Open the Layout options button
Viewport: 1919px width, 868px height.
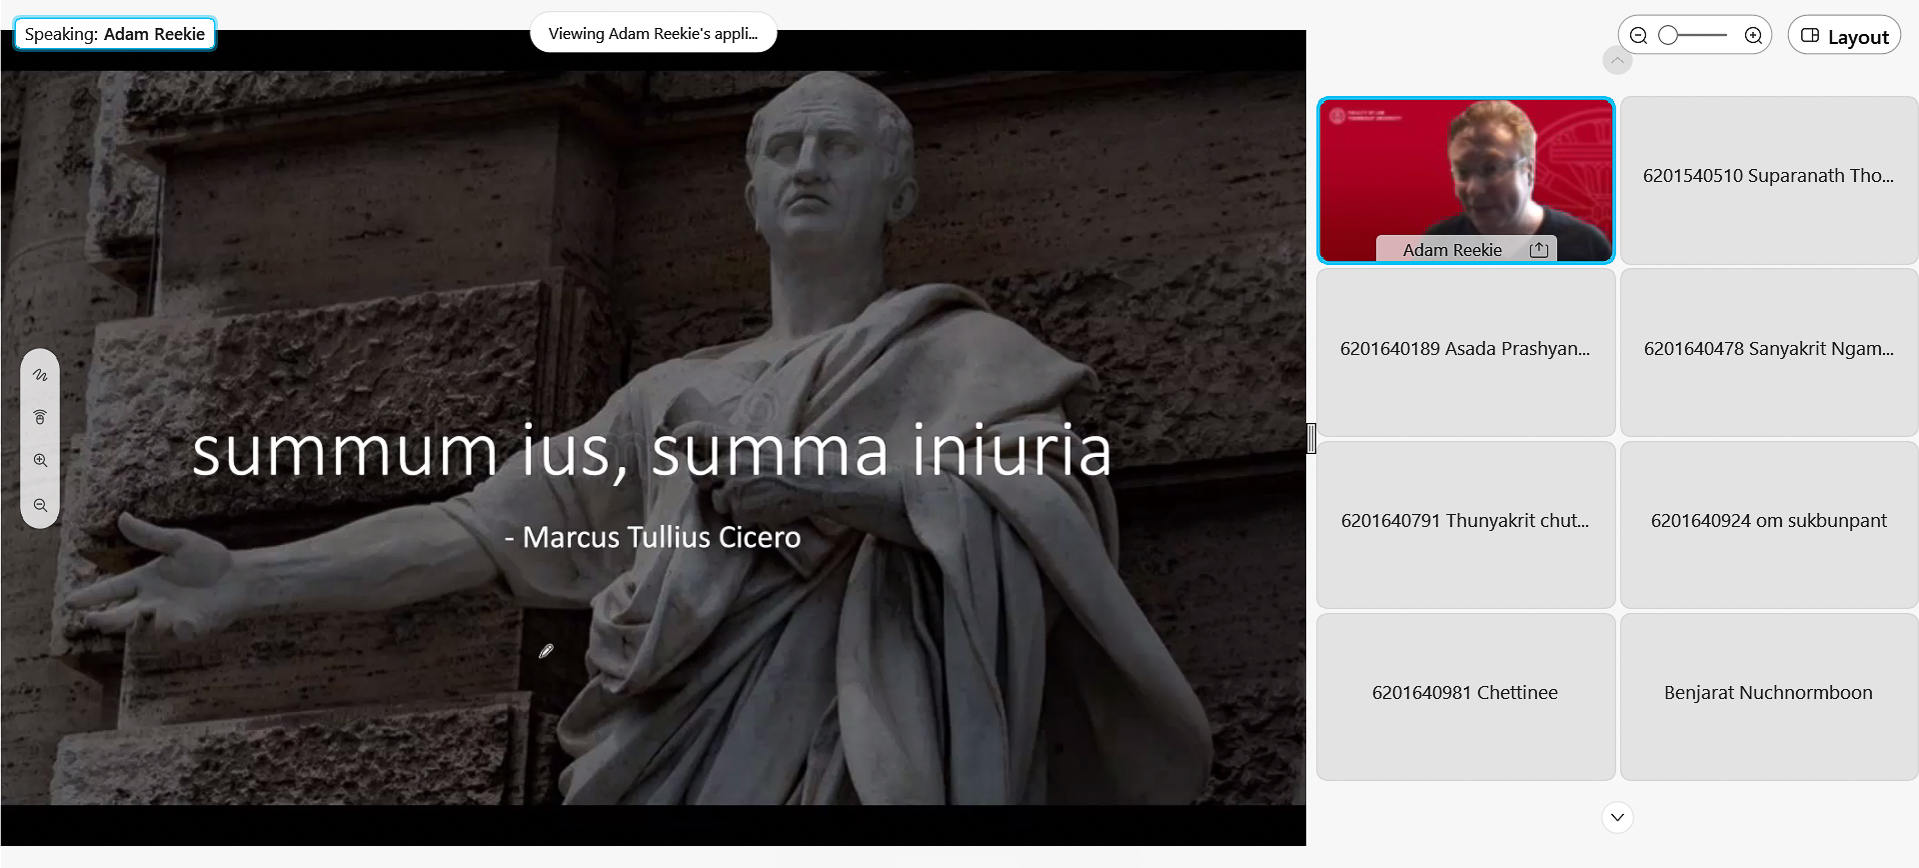pyautogui.click(x=1844, y=36)
